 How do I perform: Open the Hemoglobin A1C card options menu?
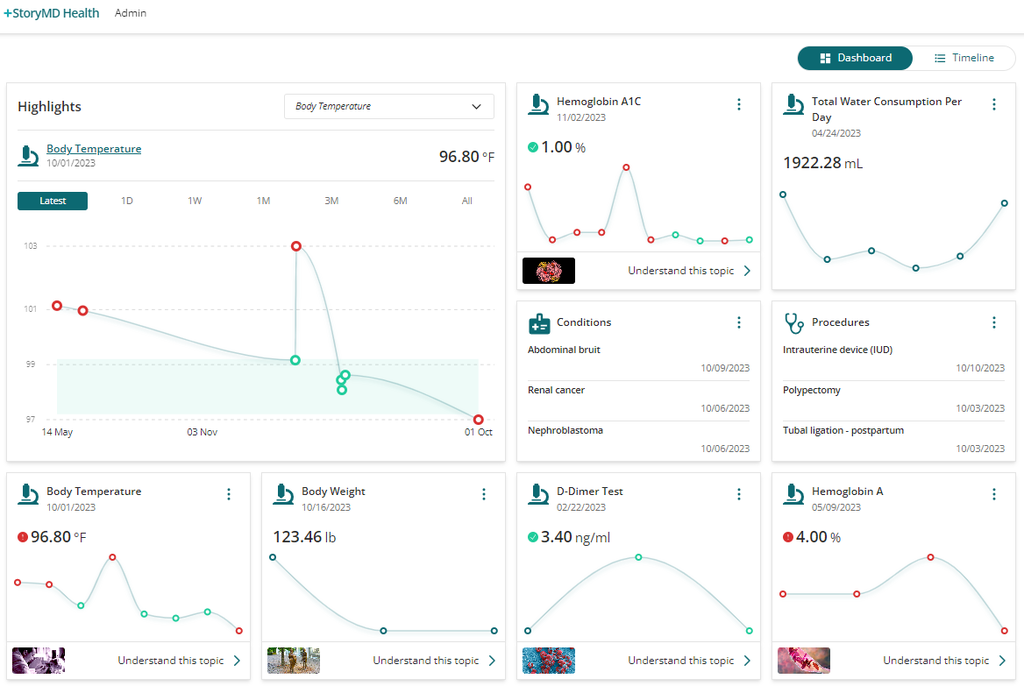(739, 105)
